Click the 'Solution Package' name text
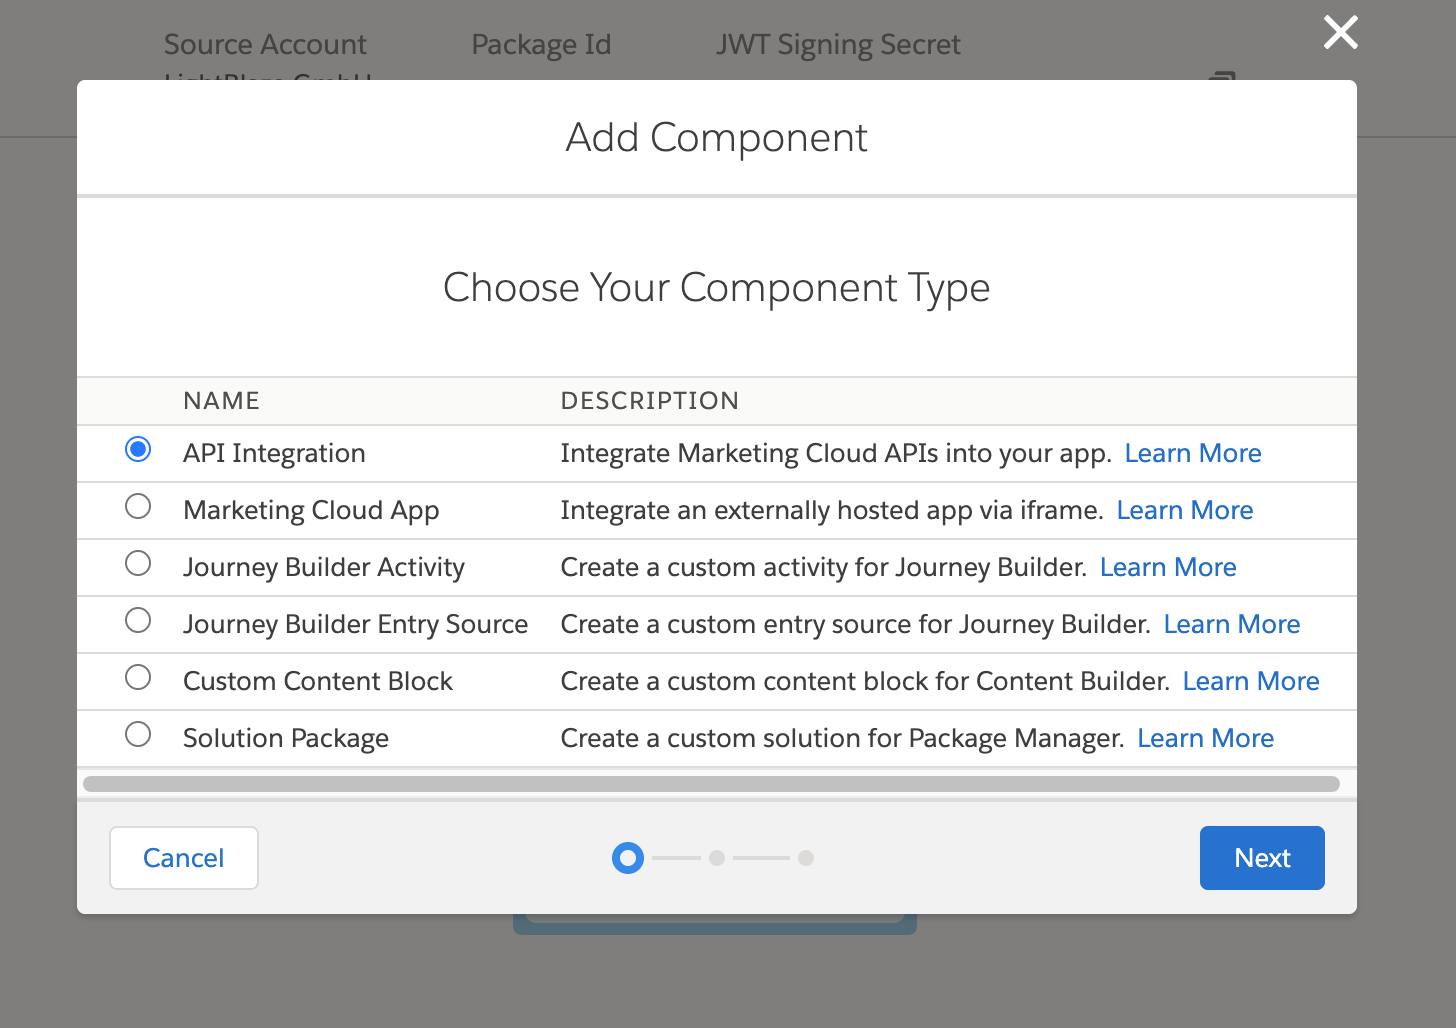The width and height of the screenshot is (1456, 1028). point(286,738)
